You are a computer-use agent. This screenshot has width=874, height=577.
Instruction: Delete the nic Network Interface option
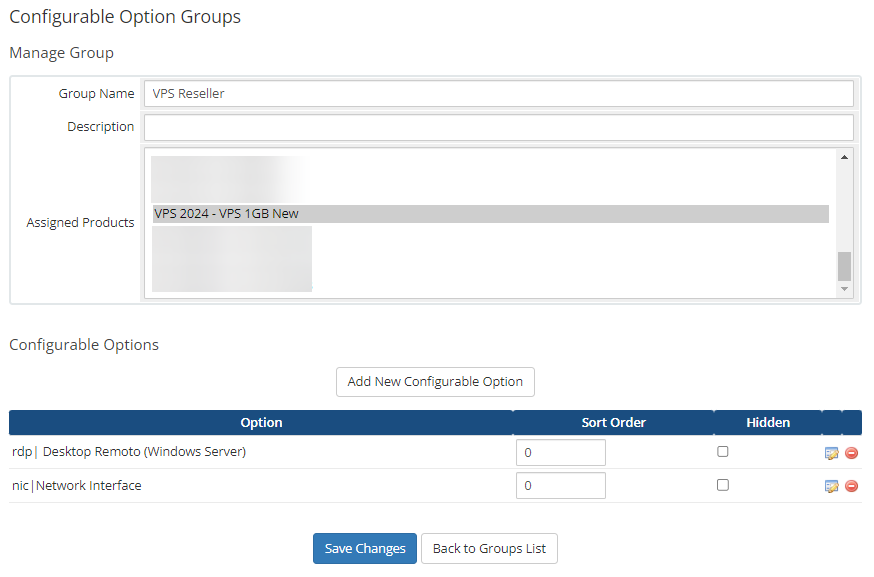point(851,486)
